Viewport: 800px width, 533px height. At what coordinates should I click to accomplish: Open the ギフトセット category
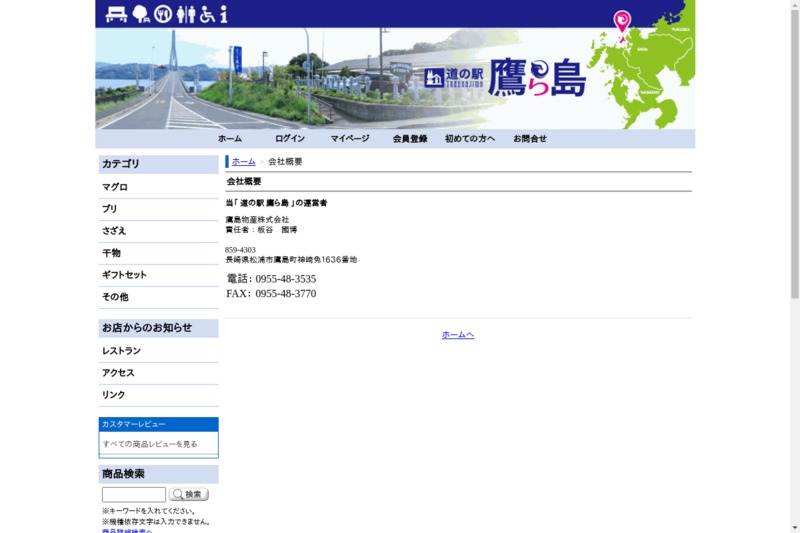124,275
